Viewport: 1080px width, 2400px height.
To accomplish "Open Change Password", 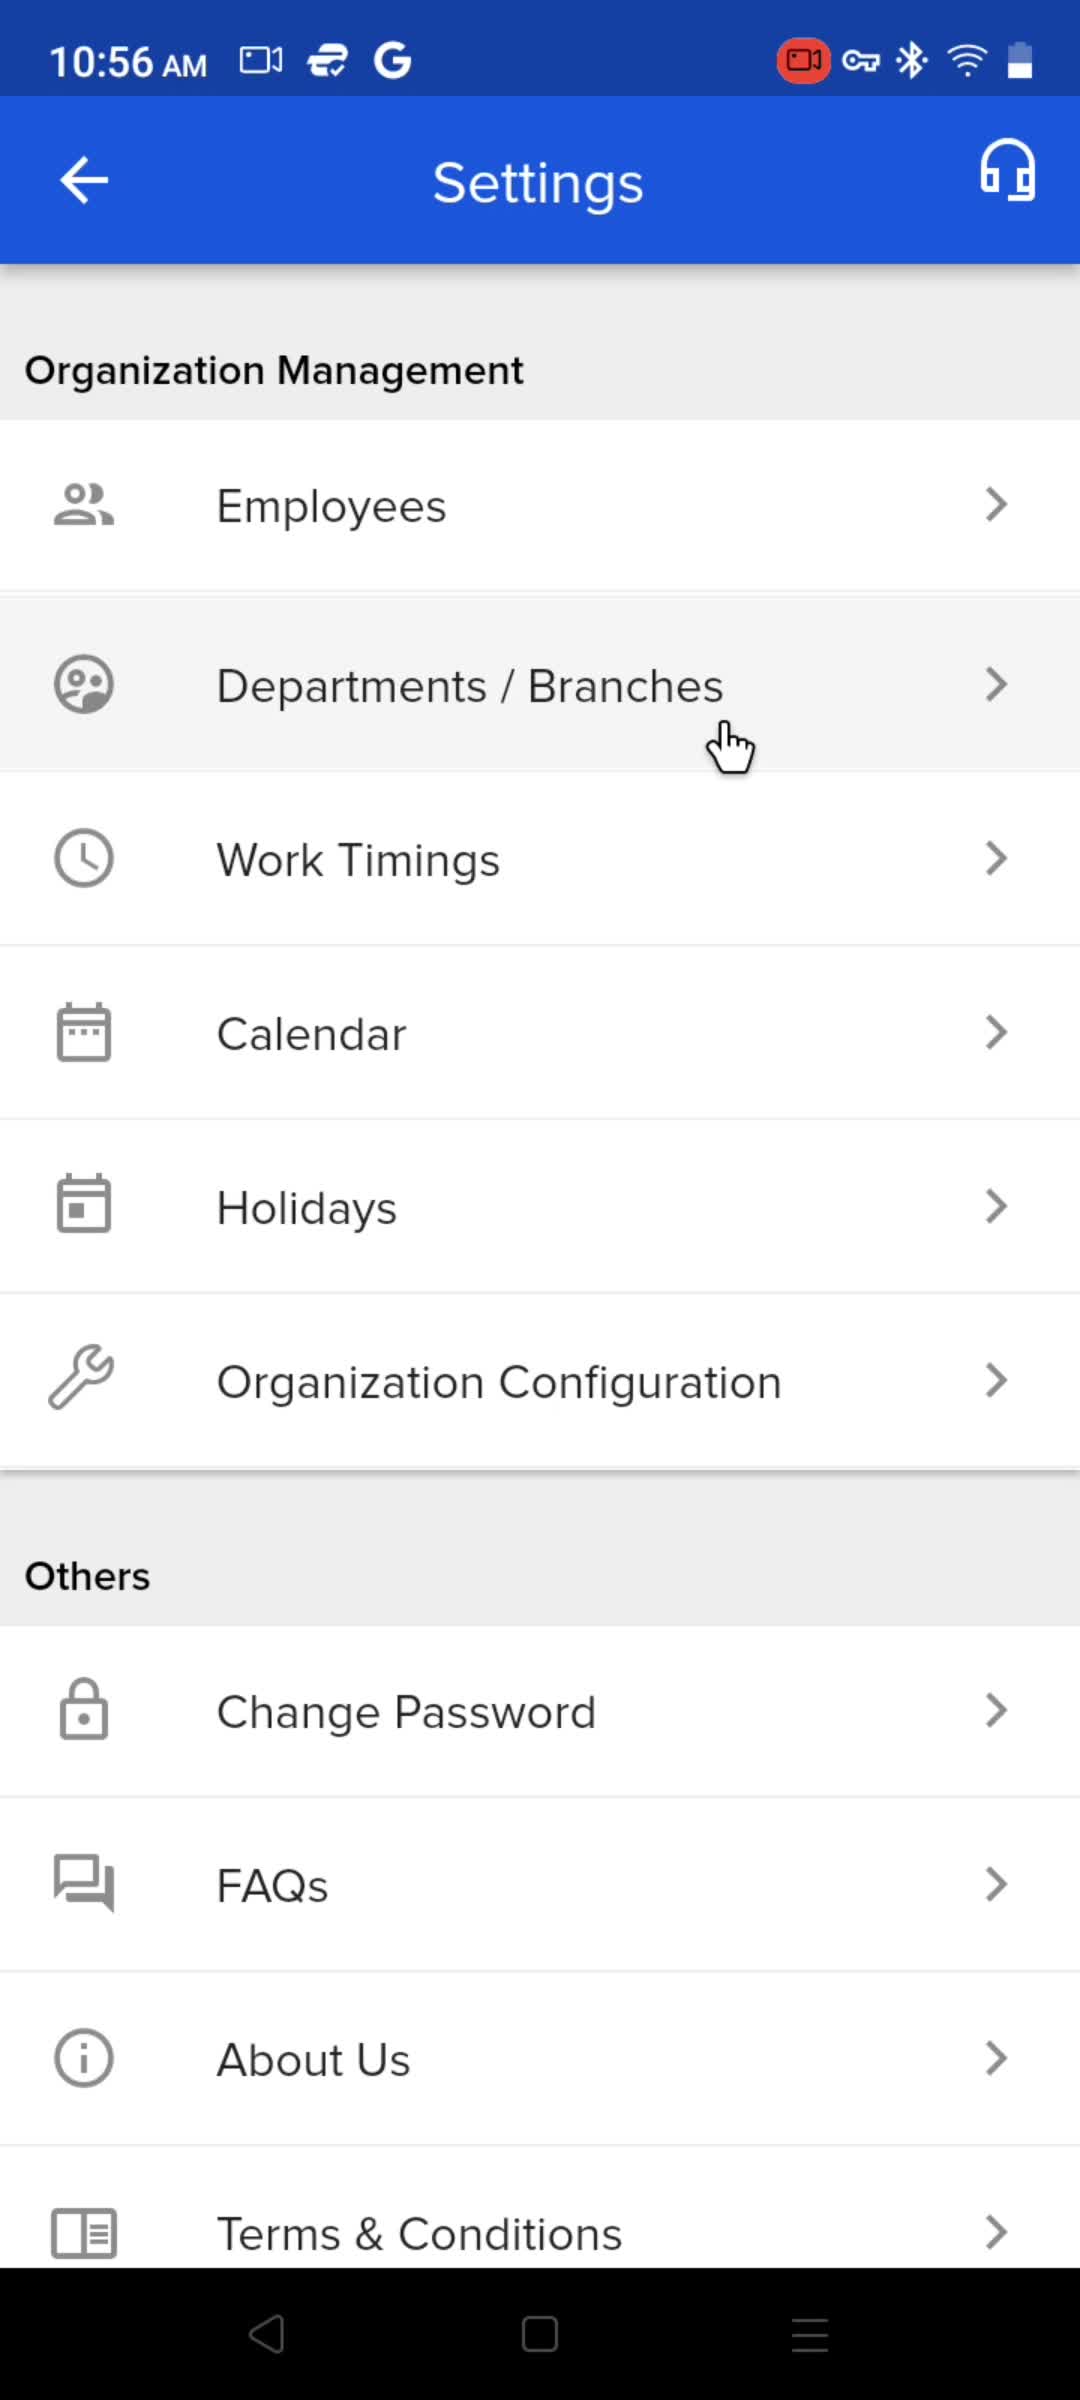I will point(540,1711).
